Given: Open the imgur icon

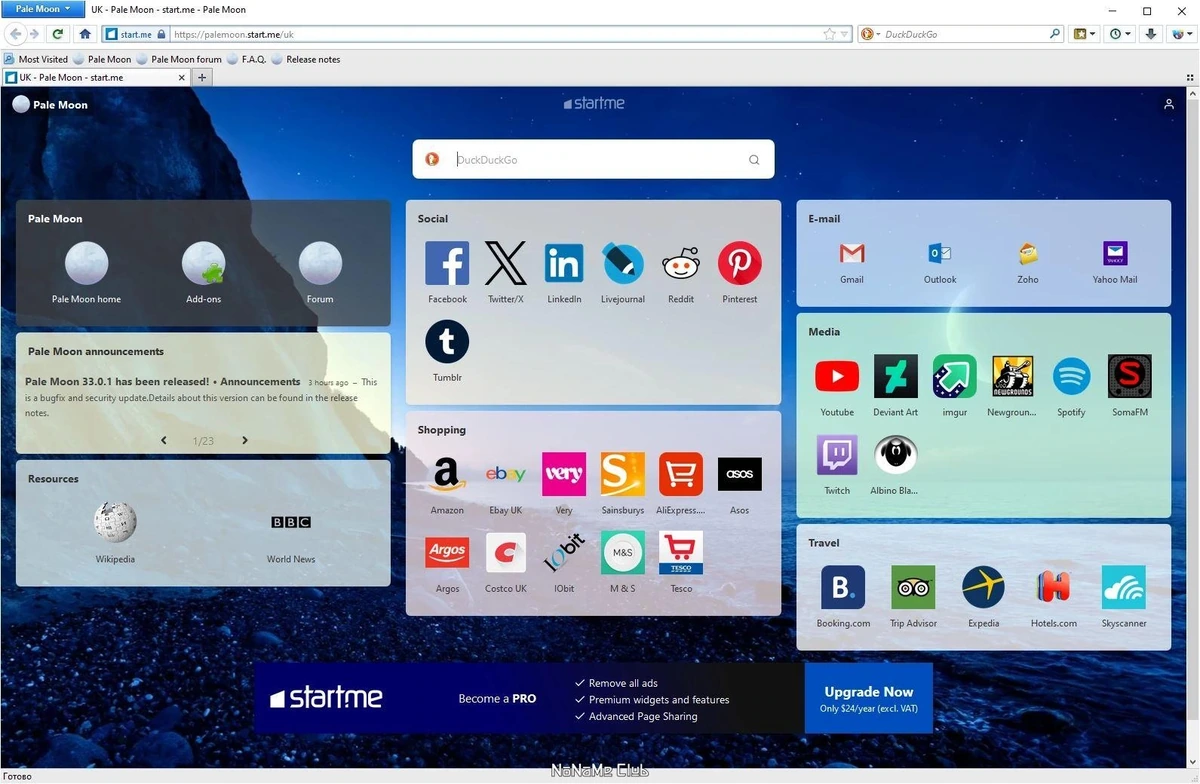Looking at the screenshot, I should pyautogui.click(x=955, y=377).
